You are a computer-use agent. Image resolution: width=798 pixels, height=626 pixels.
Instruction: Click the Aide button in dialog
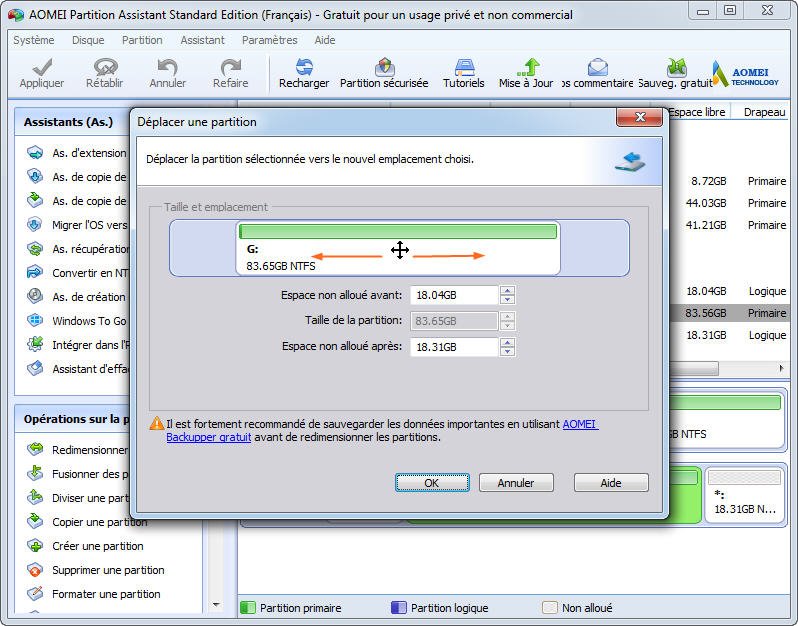pos(611,482)
